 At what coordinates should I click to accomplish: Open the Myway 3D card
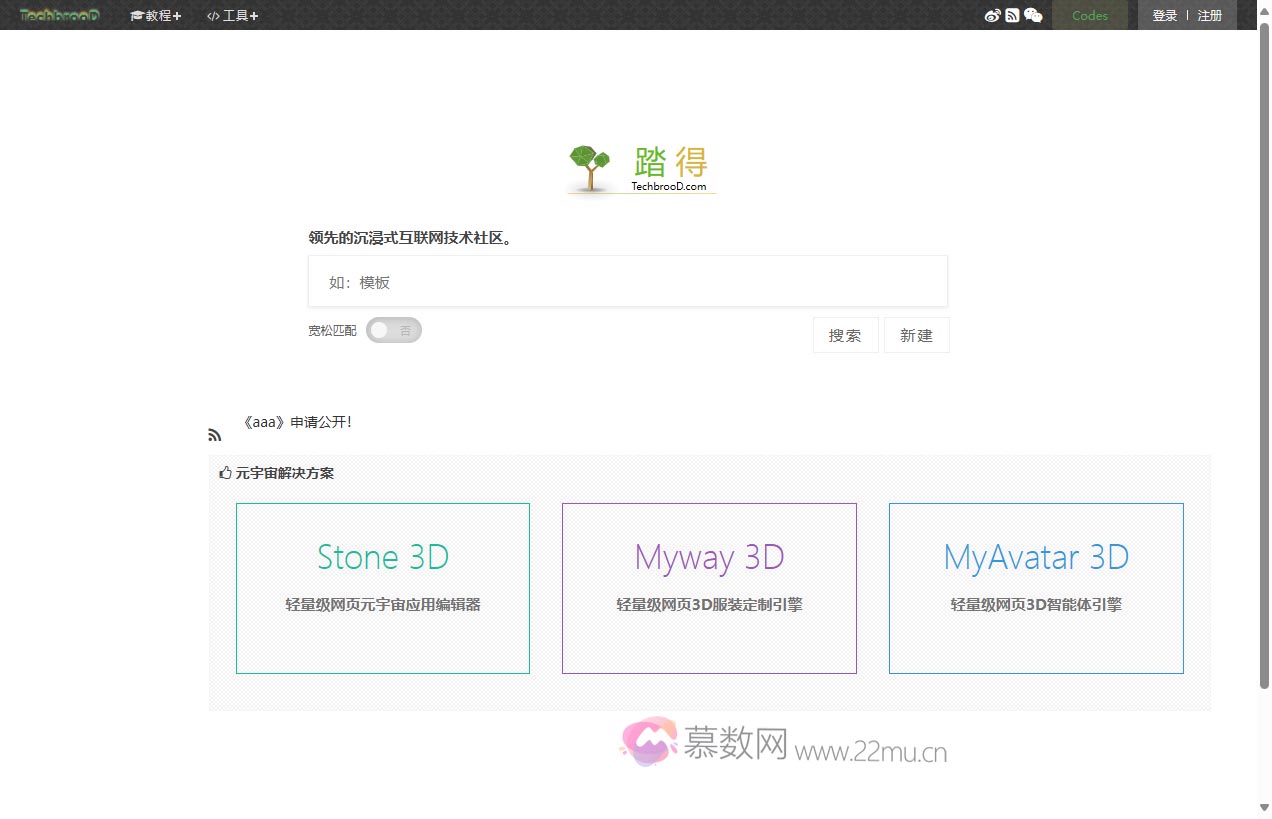click(x=709, y=588)
